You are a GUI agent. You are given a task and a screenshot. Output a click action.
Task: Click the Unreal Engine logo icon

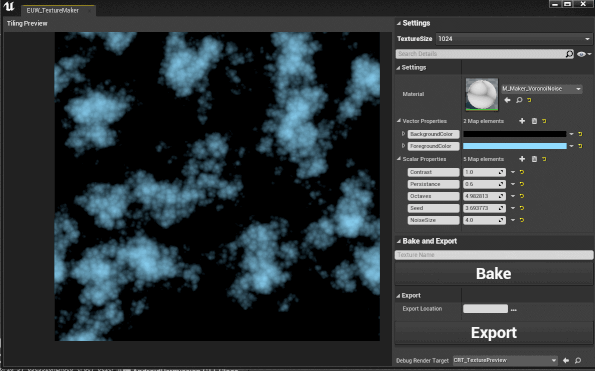click(8, 6)
